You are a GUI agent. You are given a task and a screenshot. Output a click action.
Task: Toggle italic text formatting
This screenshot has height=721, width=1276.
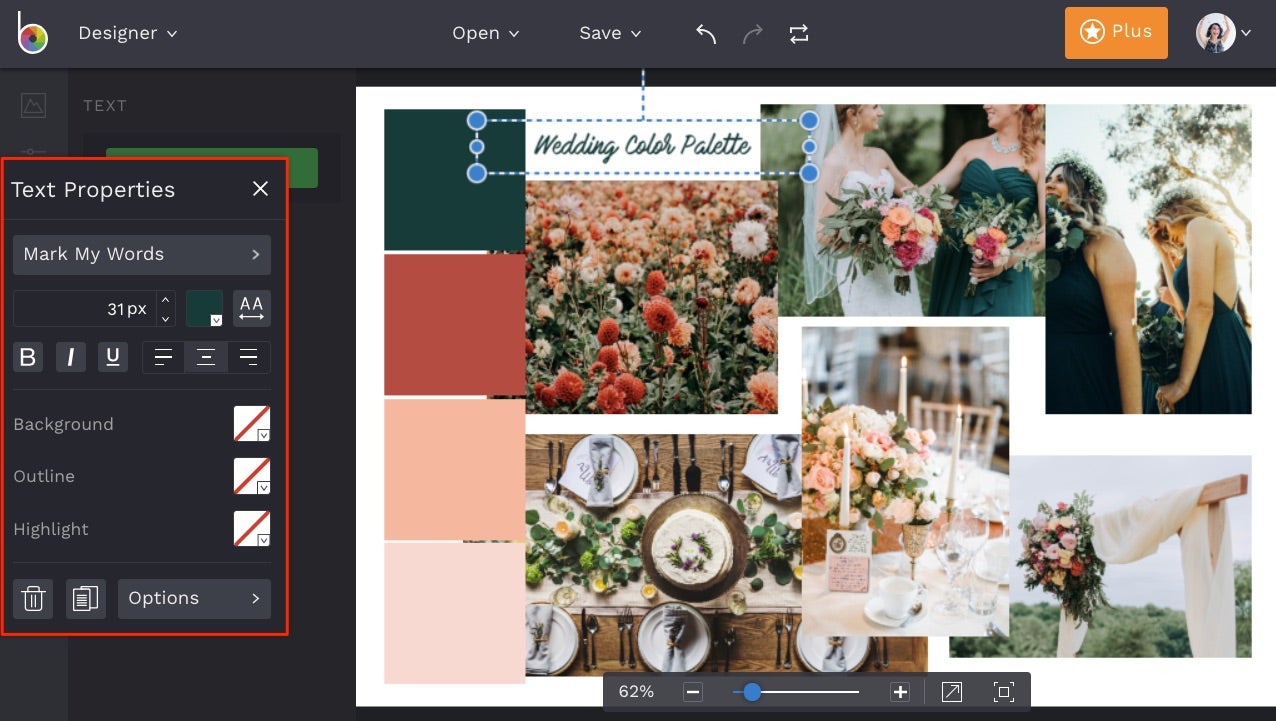click(70, 357)
